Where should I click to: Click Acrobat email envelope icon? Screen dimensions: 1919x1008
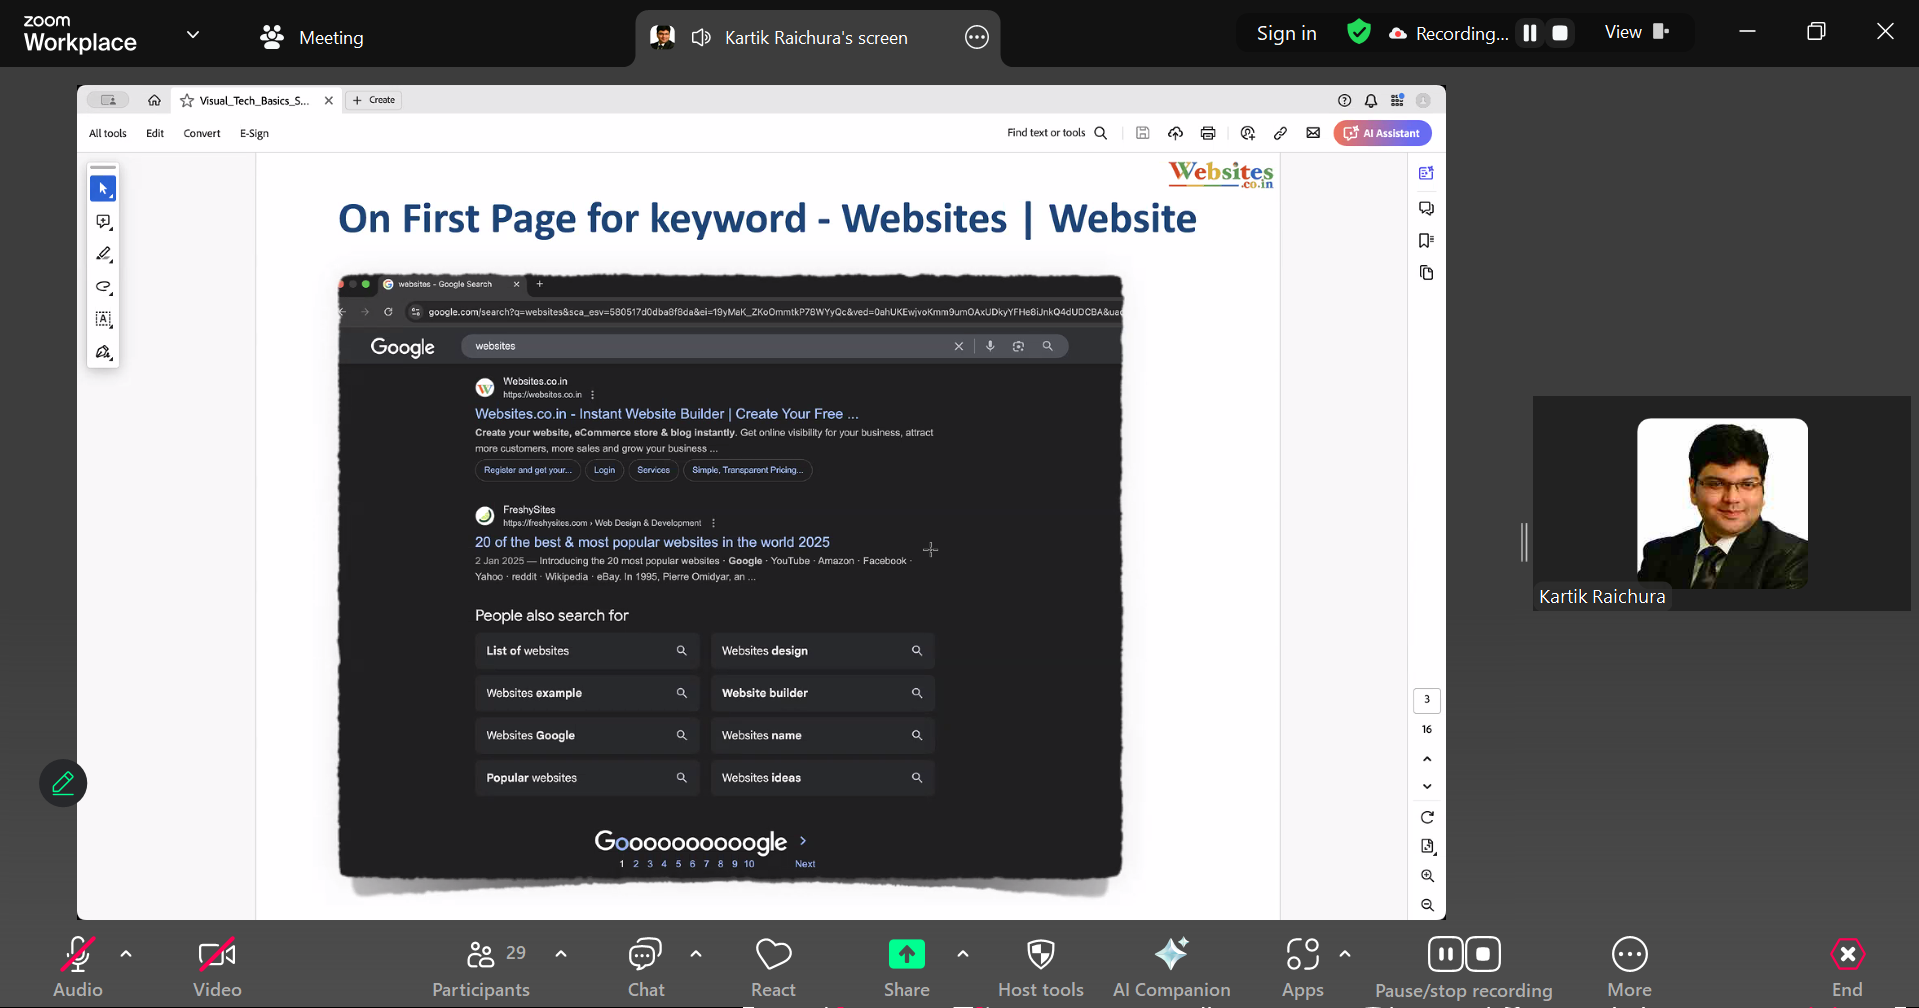pos(1313,133)
